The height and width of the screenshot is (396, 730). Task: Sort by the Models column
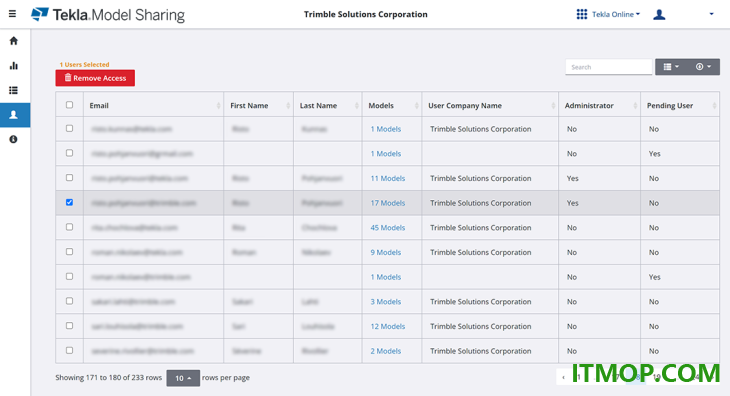pos(392,106)
